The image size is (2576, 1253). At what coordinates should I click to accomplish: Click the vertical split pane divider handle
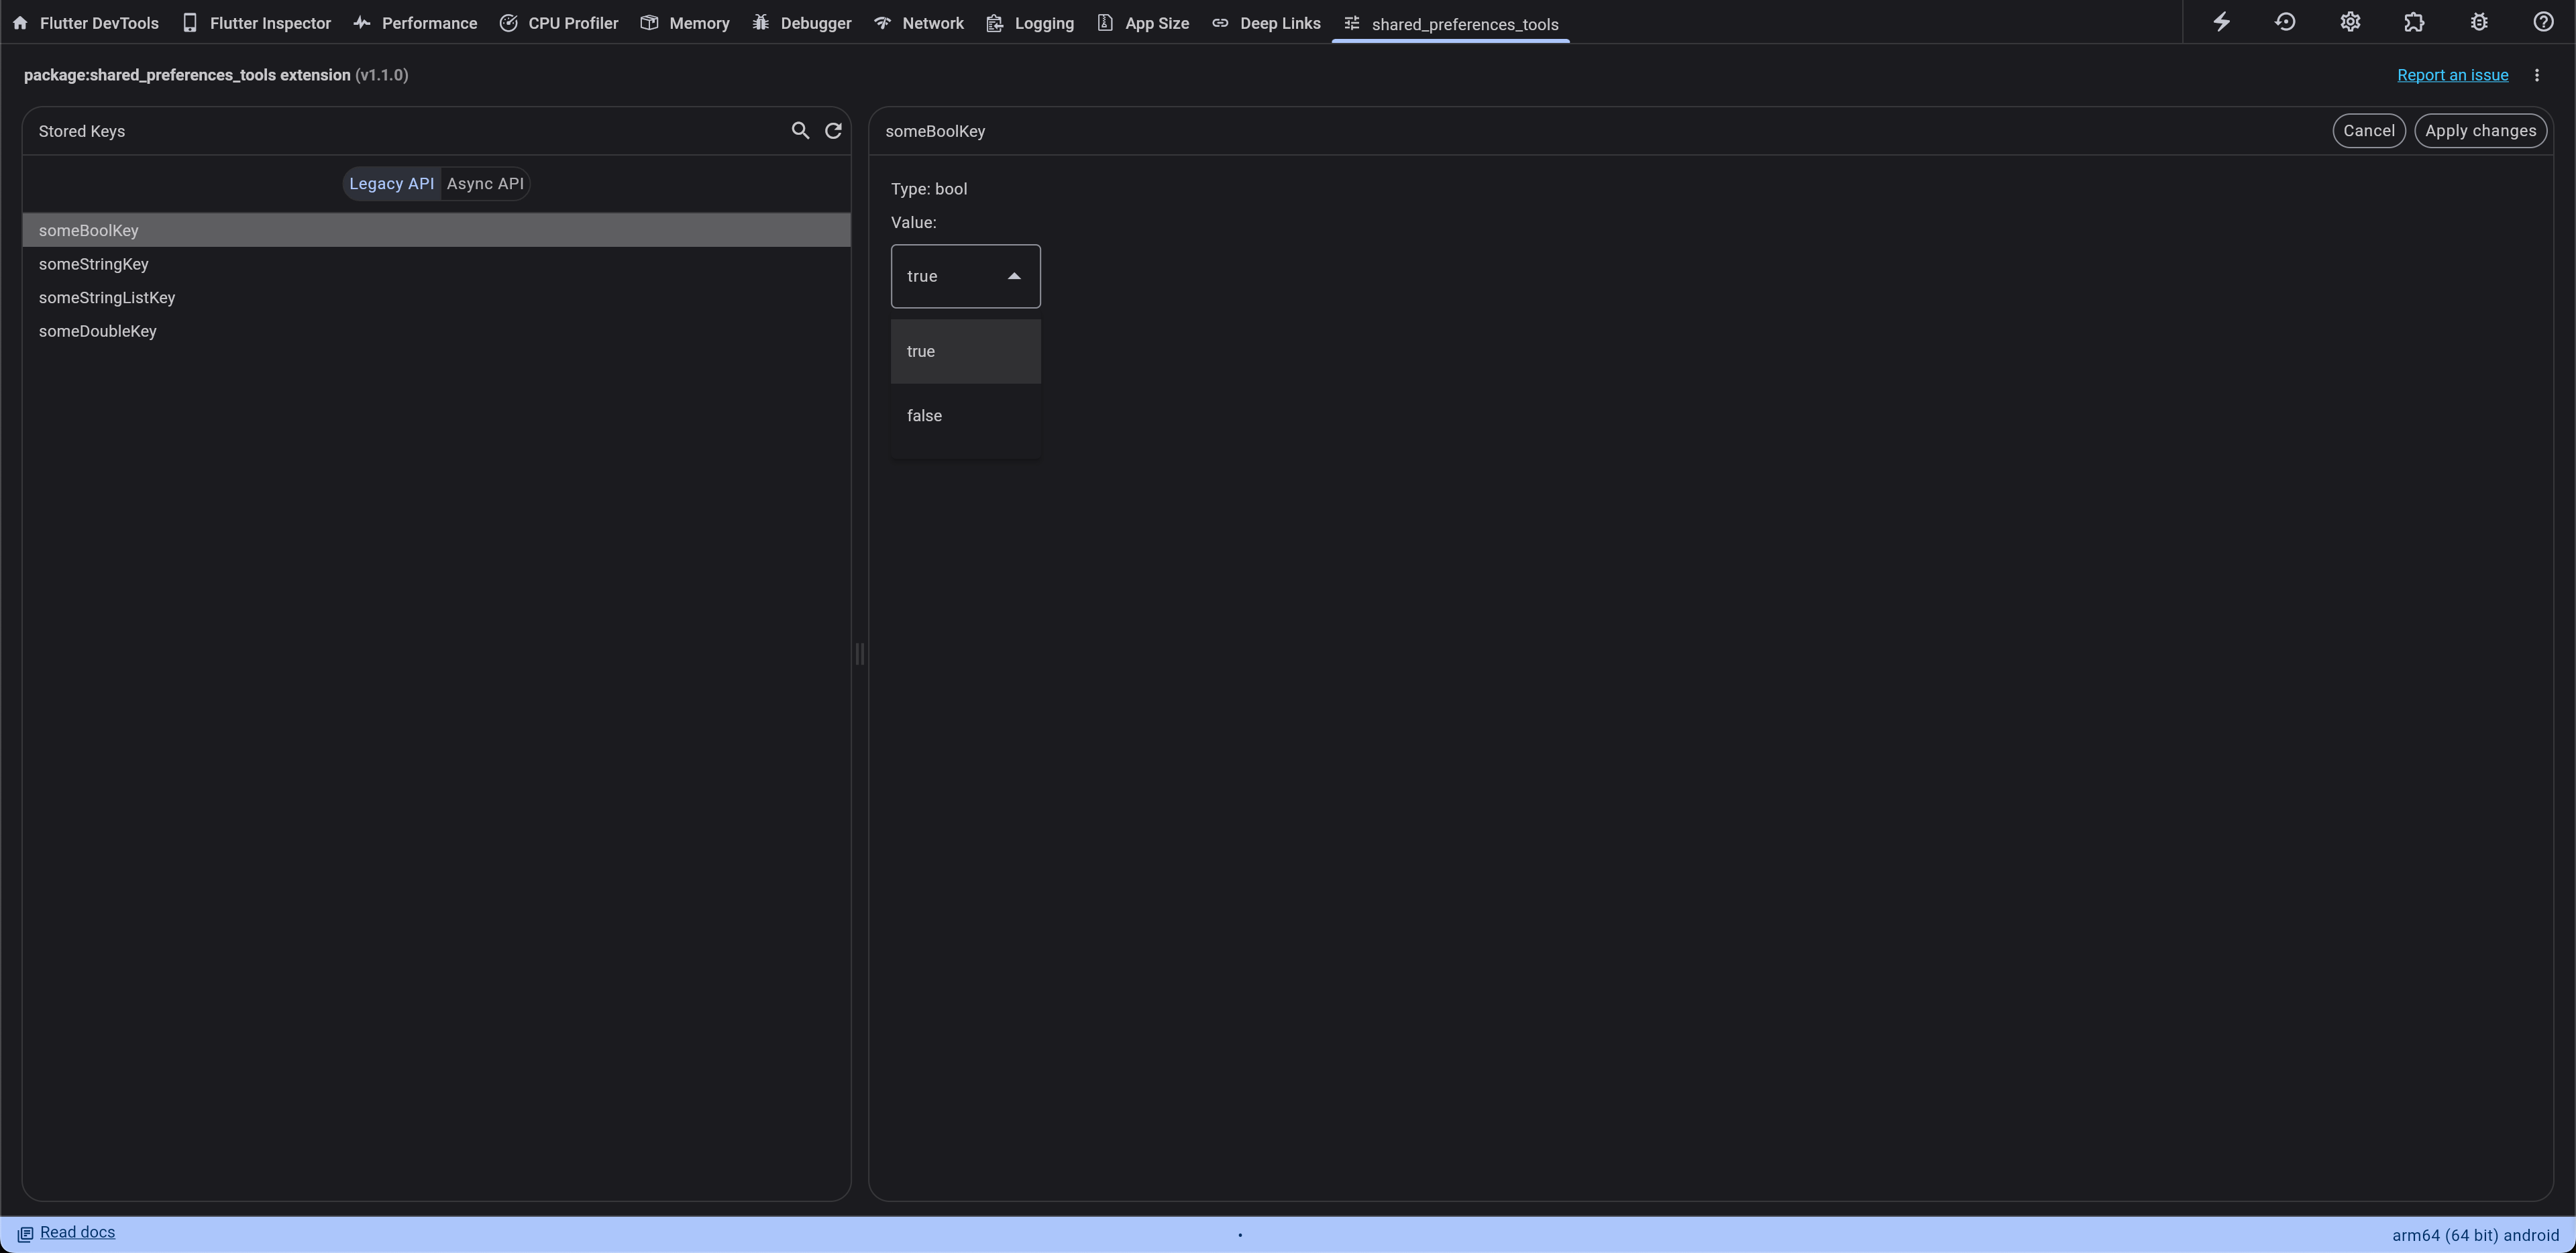coord(859,654)
